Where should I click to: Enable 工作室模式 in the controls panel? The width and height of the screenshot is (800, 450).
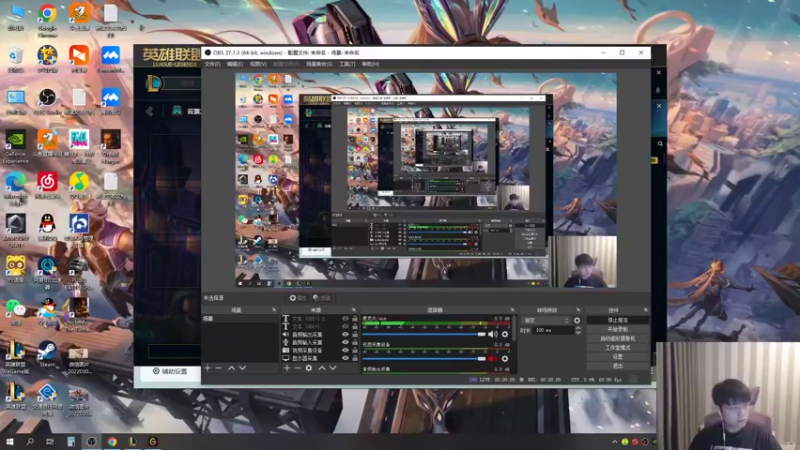pyautogui.click(x=617, y=348)
